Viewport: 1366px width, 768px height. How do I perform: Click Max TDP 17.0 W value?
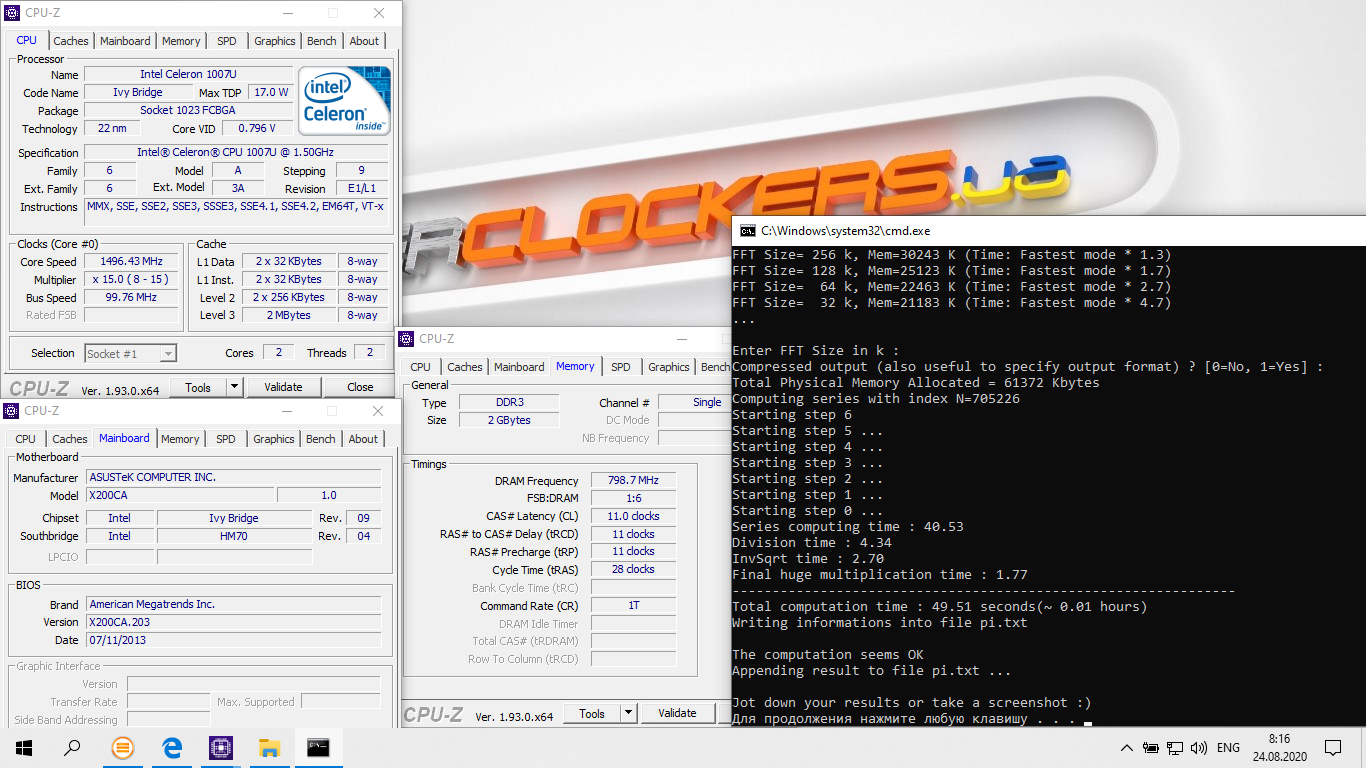click(x=271, y=92)
